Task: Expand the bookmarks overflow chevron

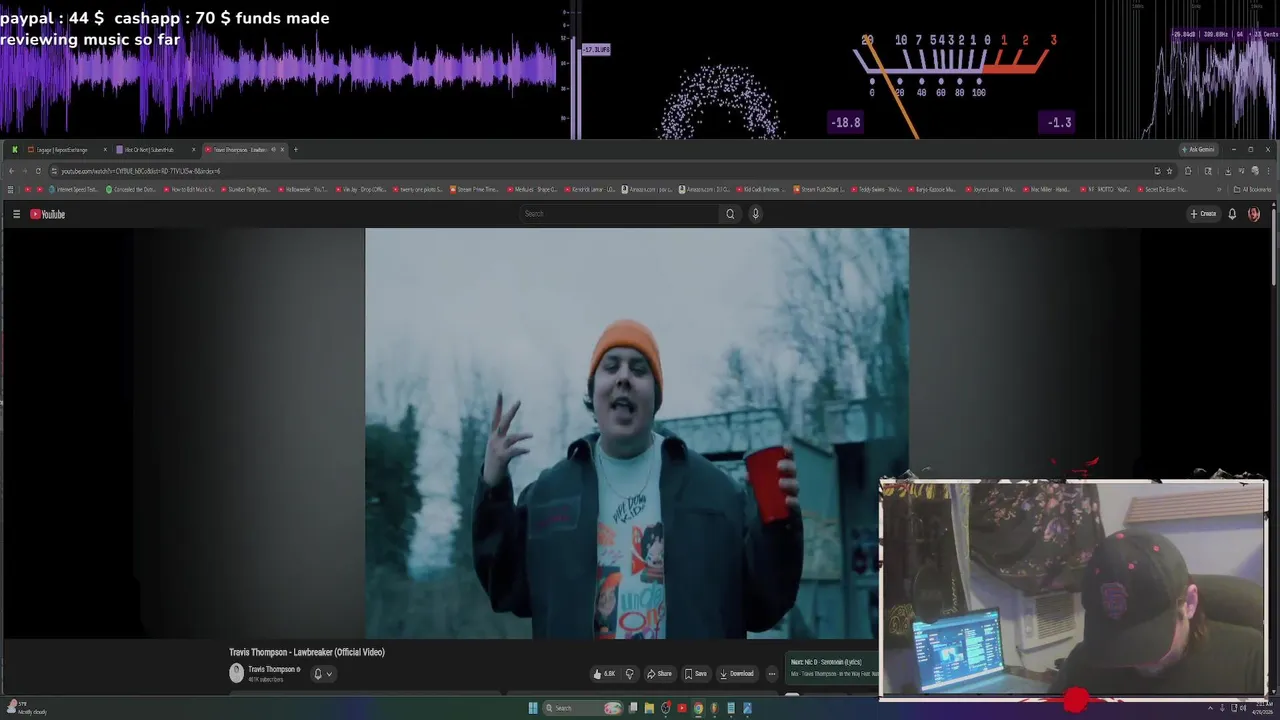Action: pos(1219,189)
